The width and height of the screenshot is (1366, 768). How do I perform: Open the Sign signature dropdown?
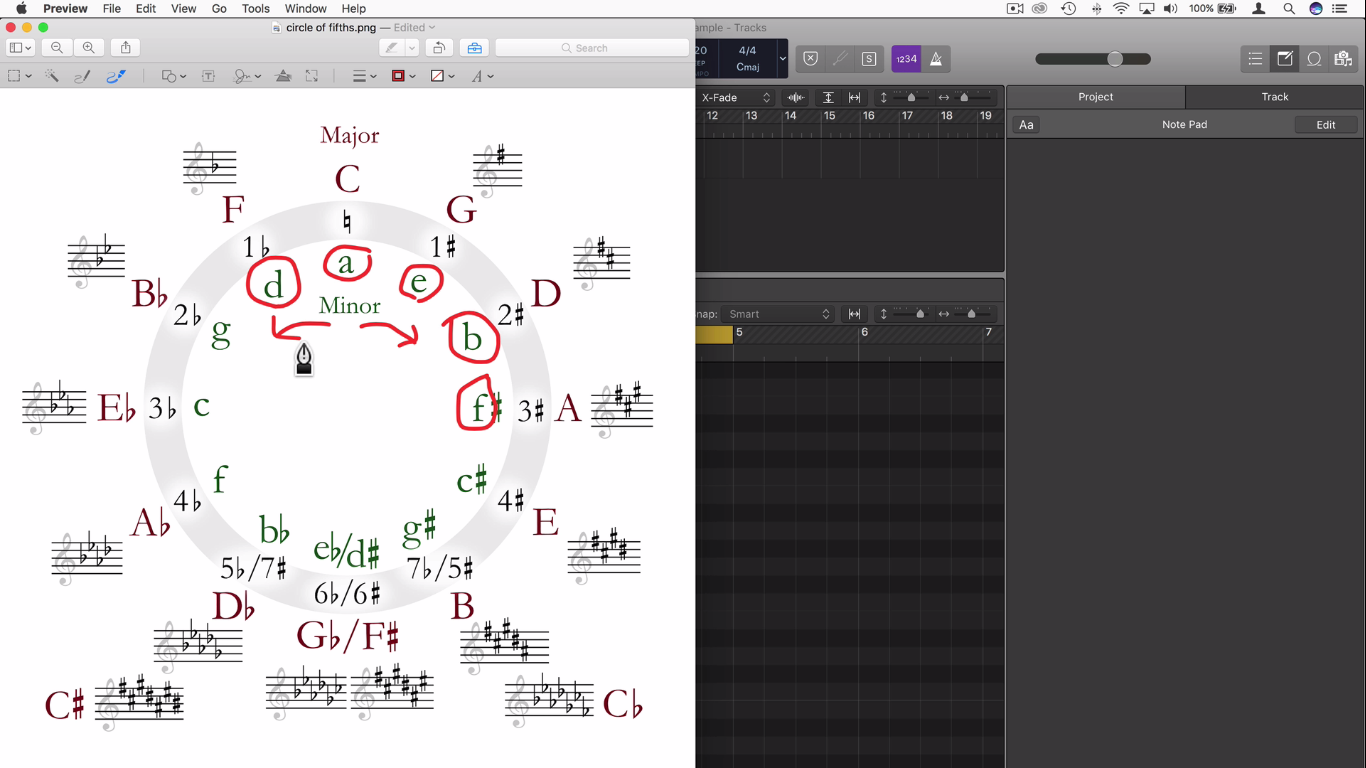[x=247, y=76]
